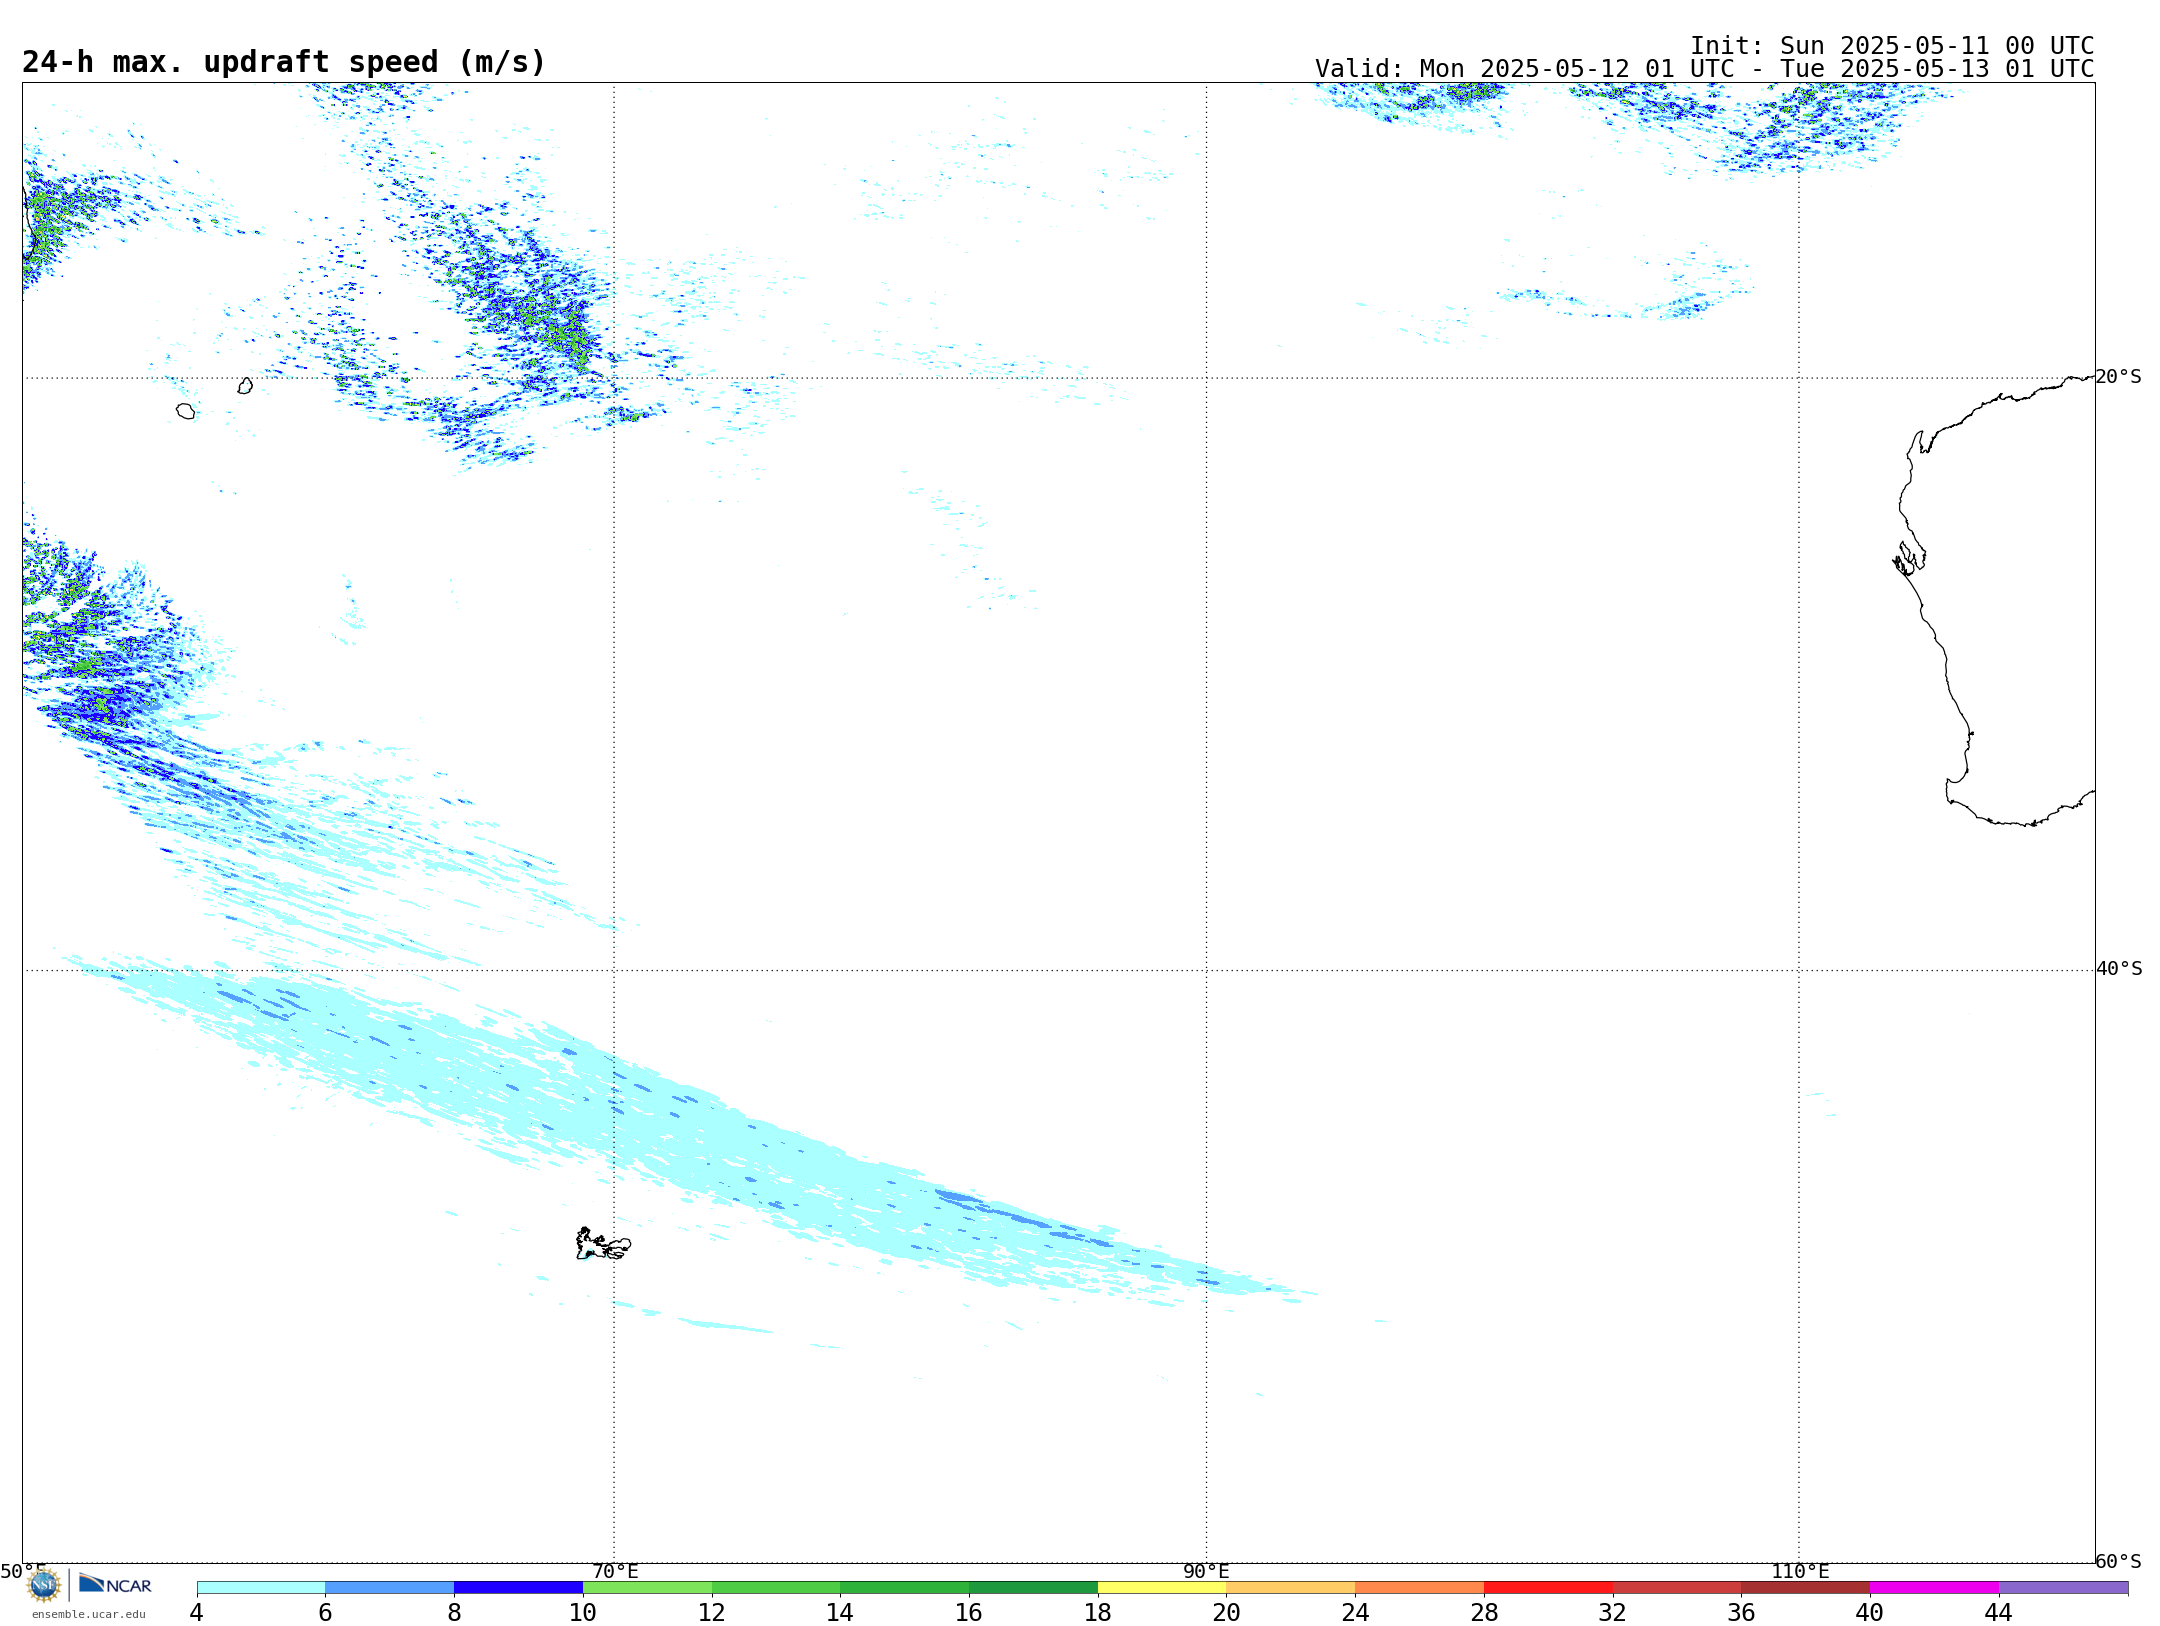Select the bright red 28-32 color swatch

pos(1548,1587)
